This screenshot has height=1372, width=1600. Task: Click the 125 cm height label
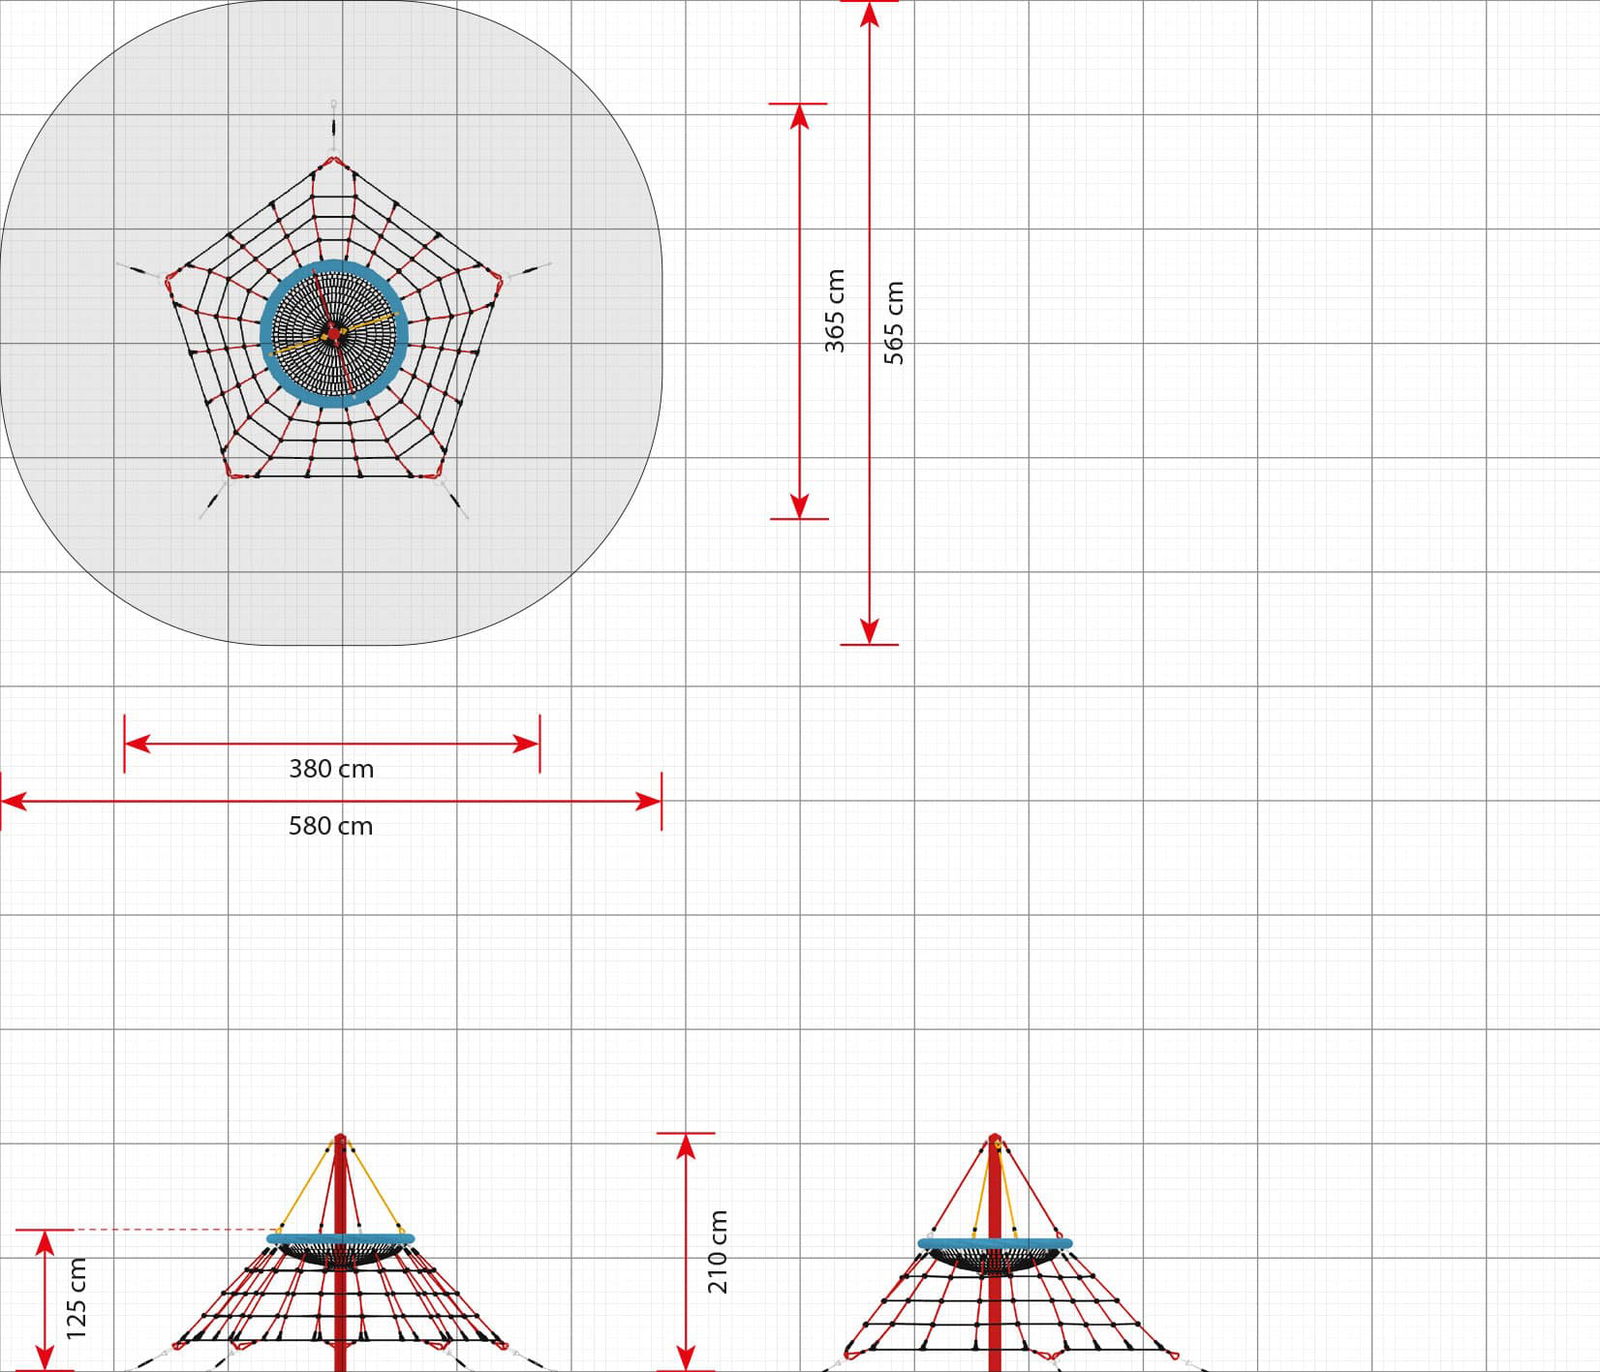[x=76, y=1299]
